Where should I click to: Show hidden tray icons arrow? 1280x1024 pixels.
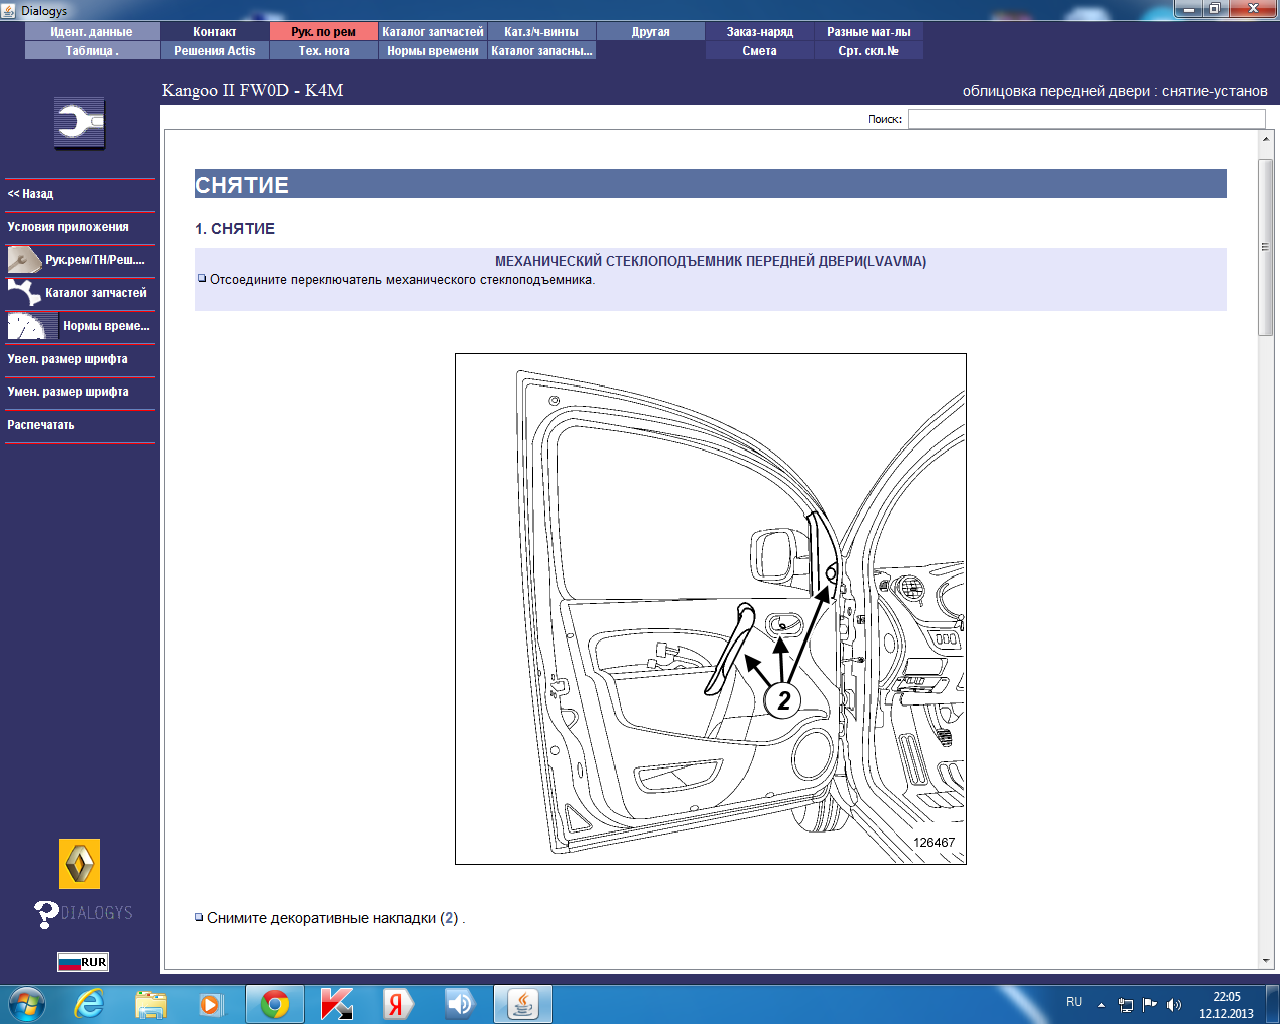[1101, 1005]
